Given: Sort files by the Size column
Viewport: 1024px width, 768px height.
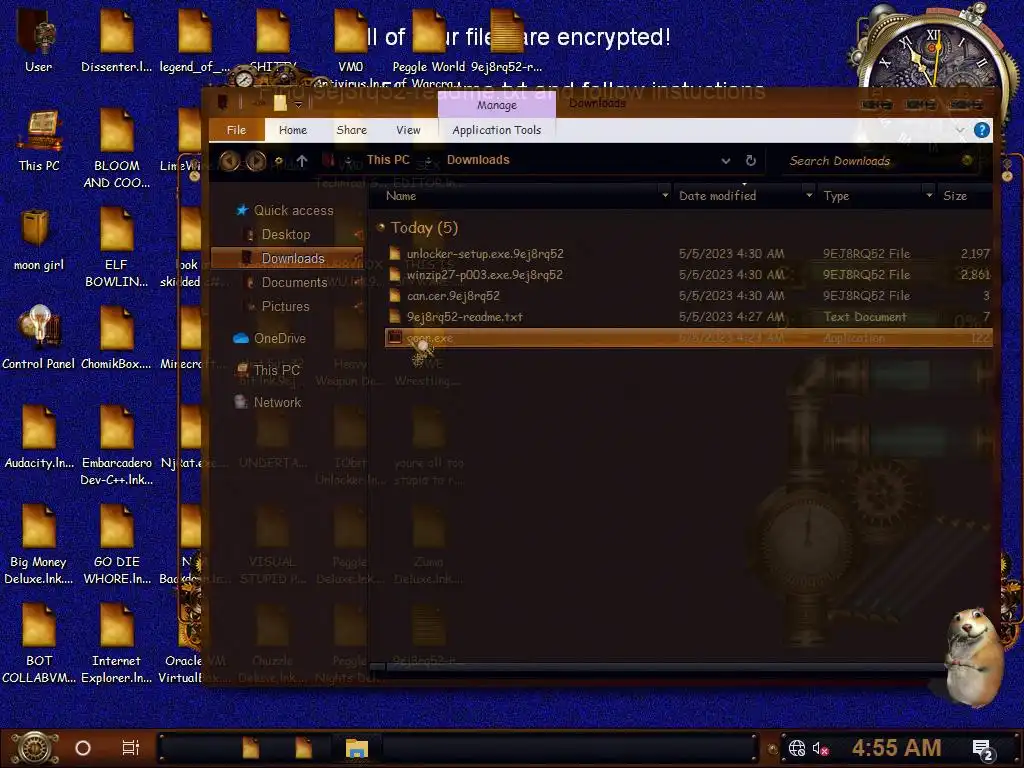Looking at the screenshot, I should 955,196.
